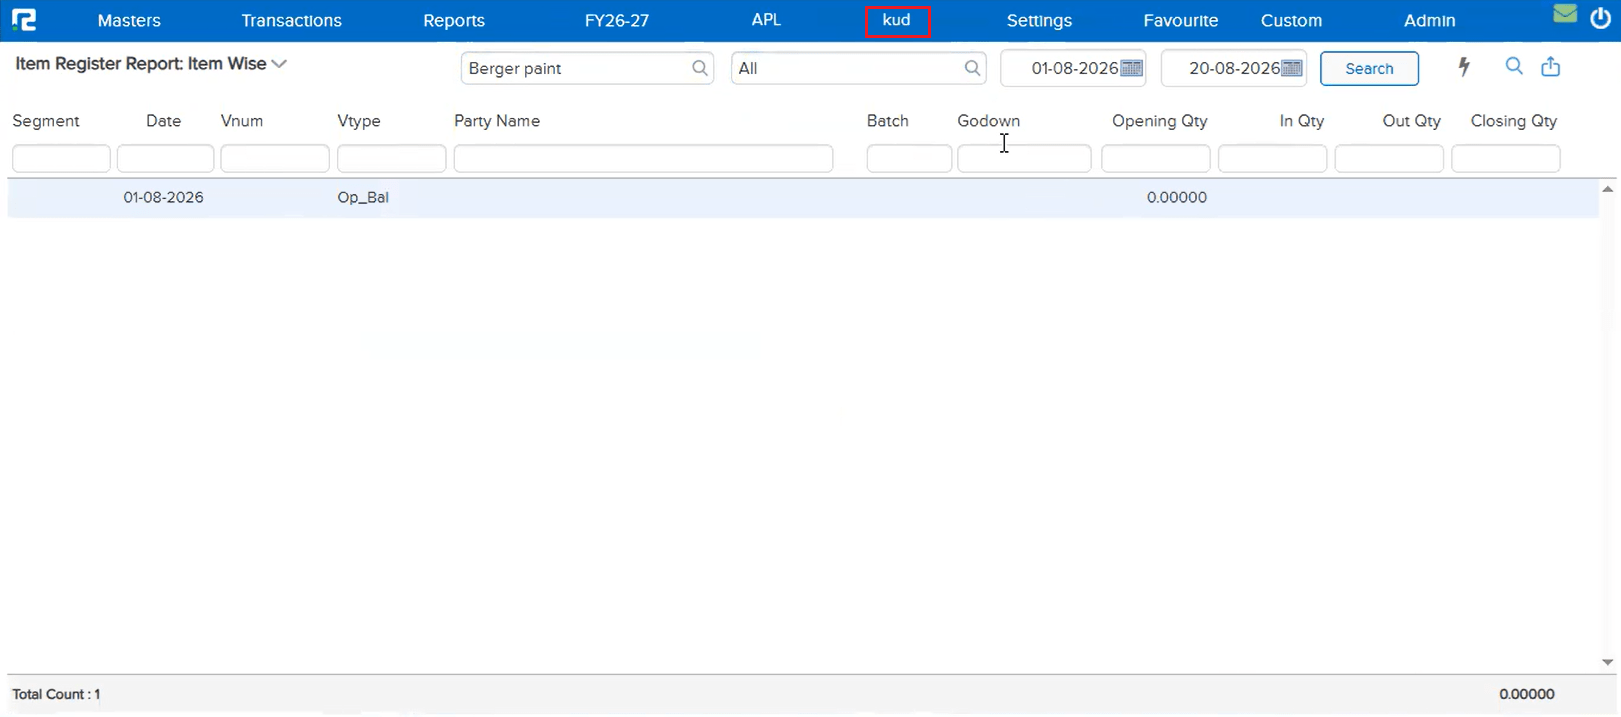1621x717 pixels.
Task: Click the In Qty column header
Action: [x=1302, y=121]
